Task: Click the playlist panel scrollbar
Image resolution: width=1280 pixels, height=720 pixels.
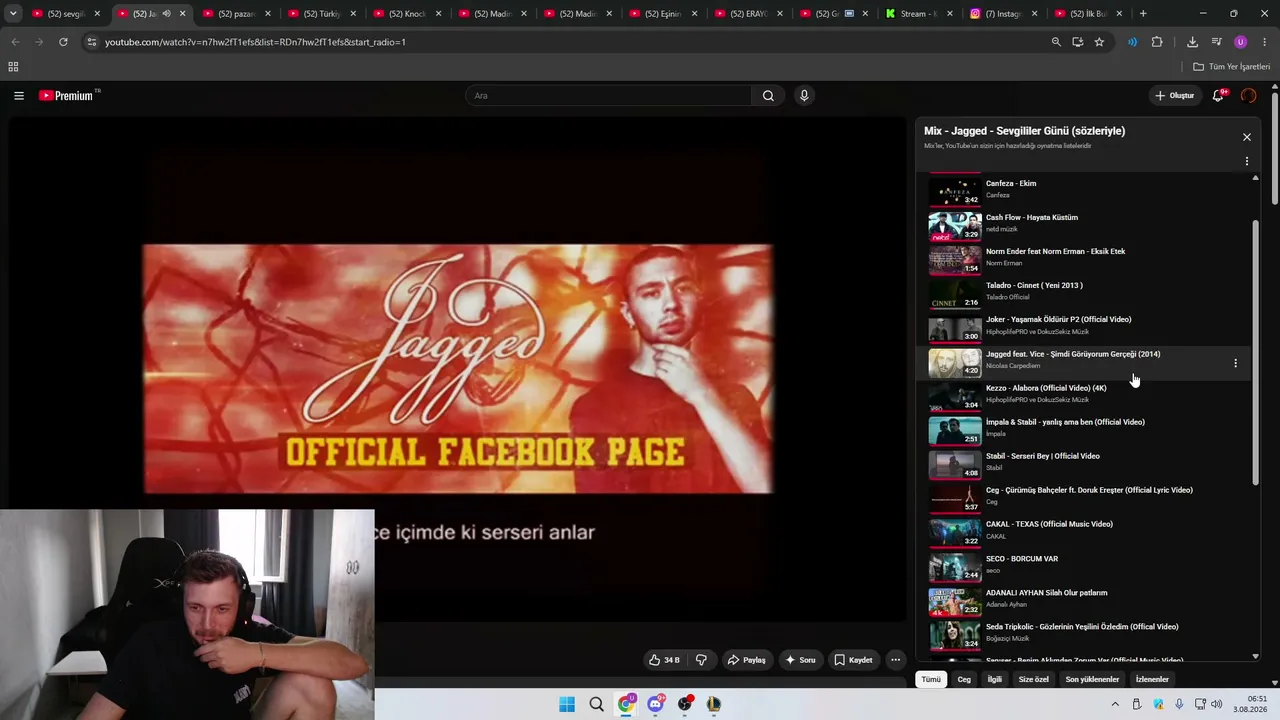Action: coord(1256,353)
